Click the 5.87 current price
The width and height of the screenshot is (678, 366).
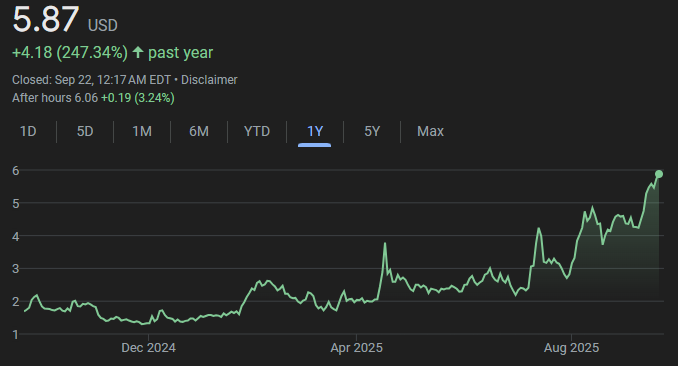pos(46,19)
